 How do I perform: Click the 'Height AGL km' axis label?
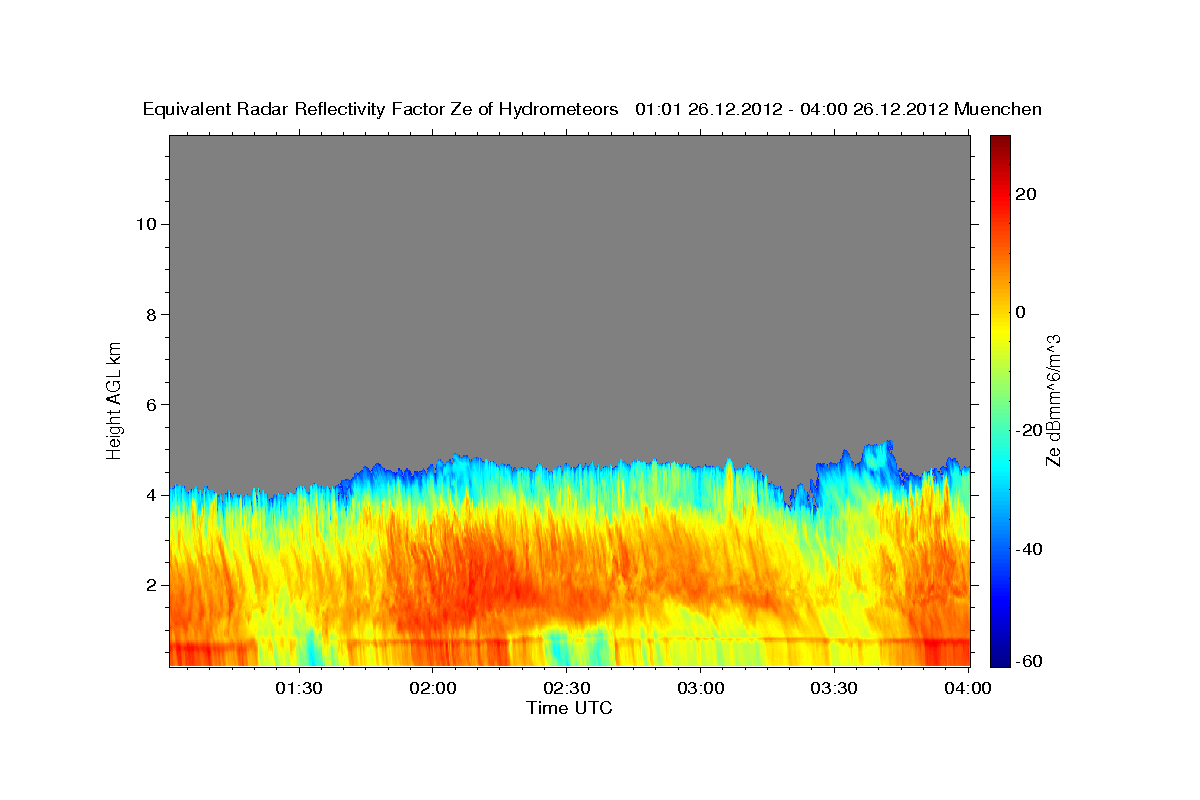coord(115,399)
